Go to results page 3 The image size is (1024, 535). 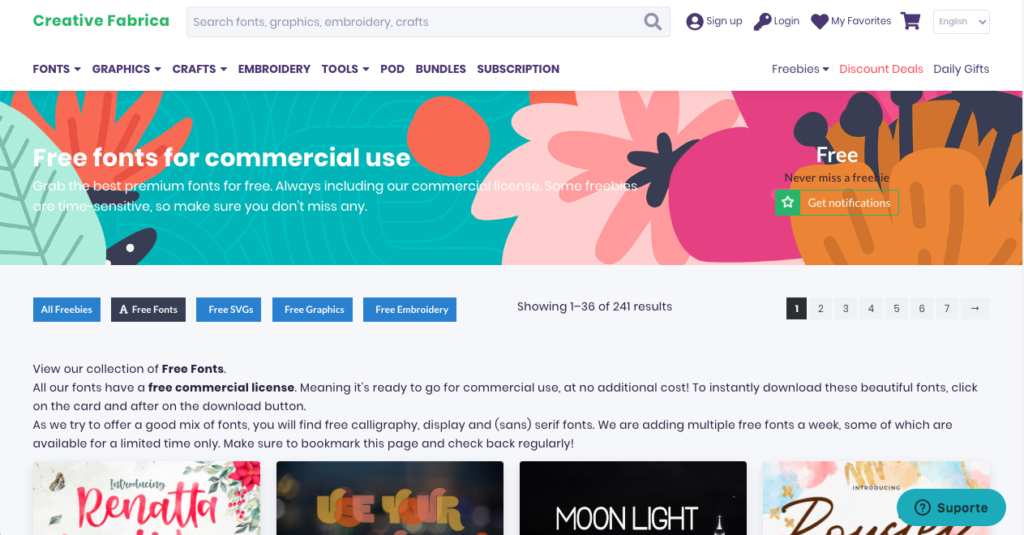846,308
